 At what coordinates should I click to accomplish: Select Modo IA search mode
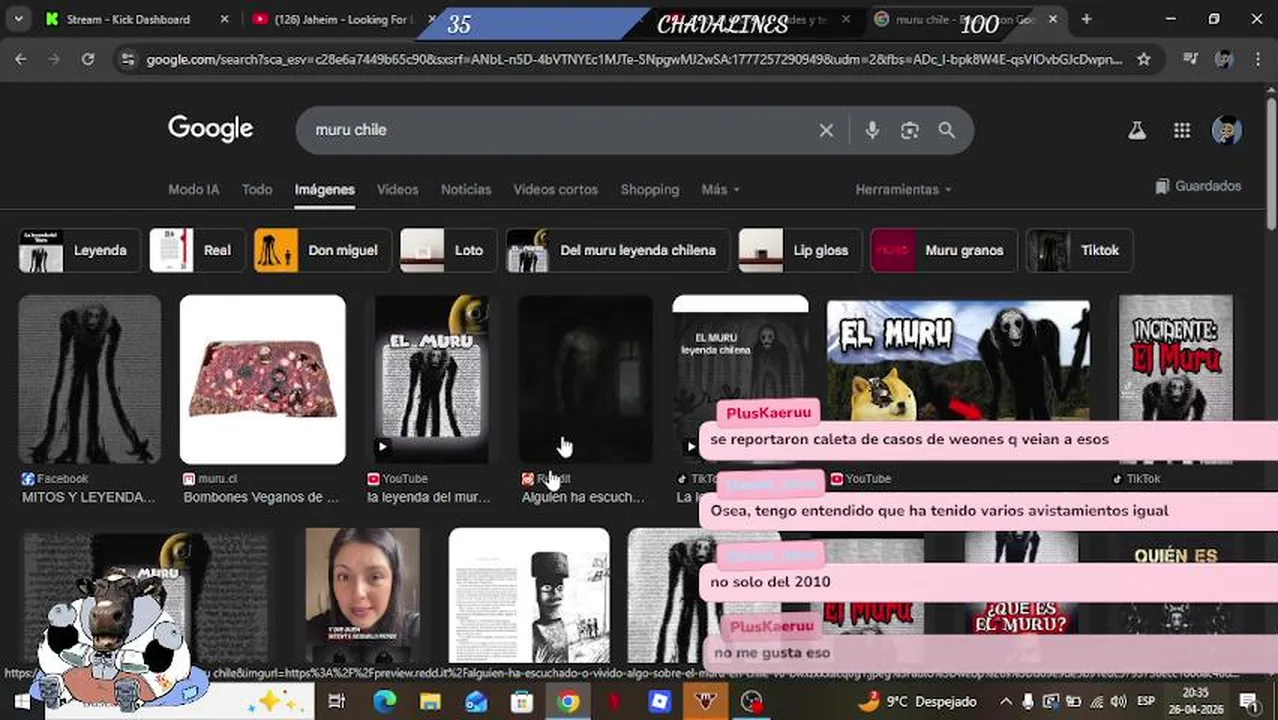click(193, 189)
